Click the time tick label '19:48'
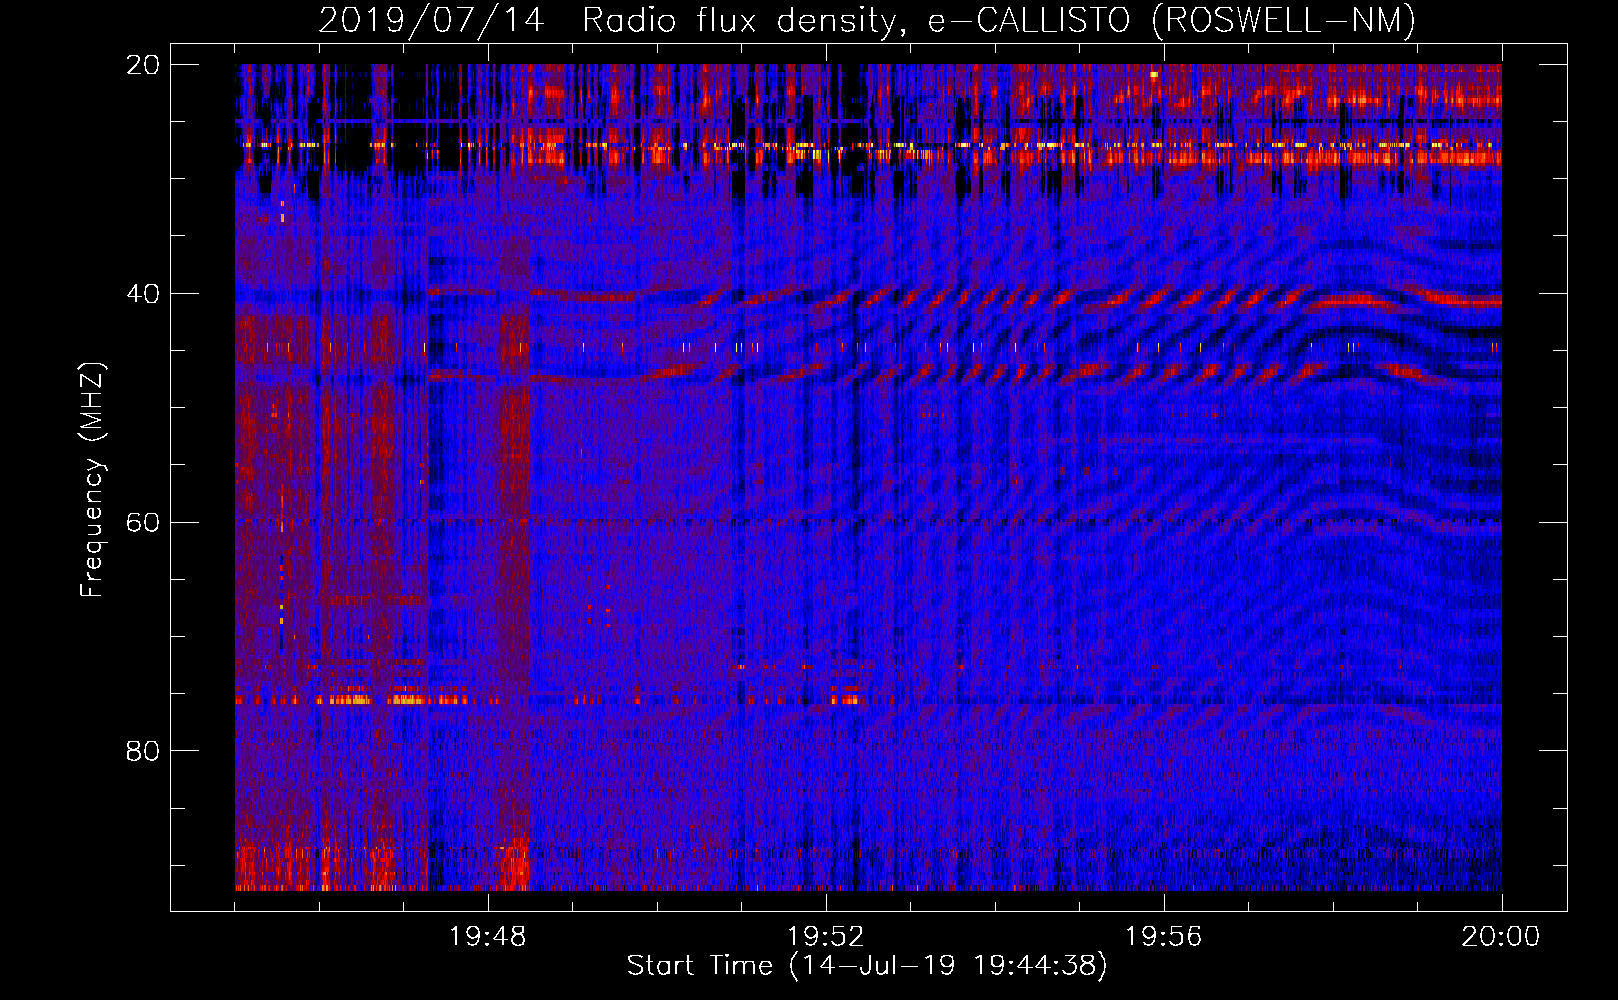The image size is (1618, 1000). pos(488,937)
